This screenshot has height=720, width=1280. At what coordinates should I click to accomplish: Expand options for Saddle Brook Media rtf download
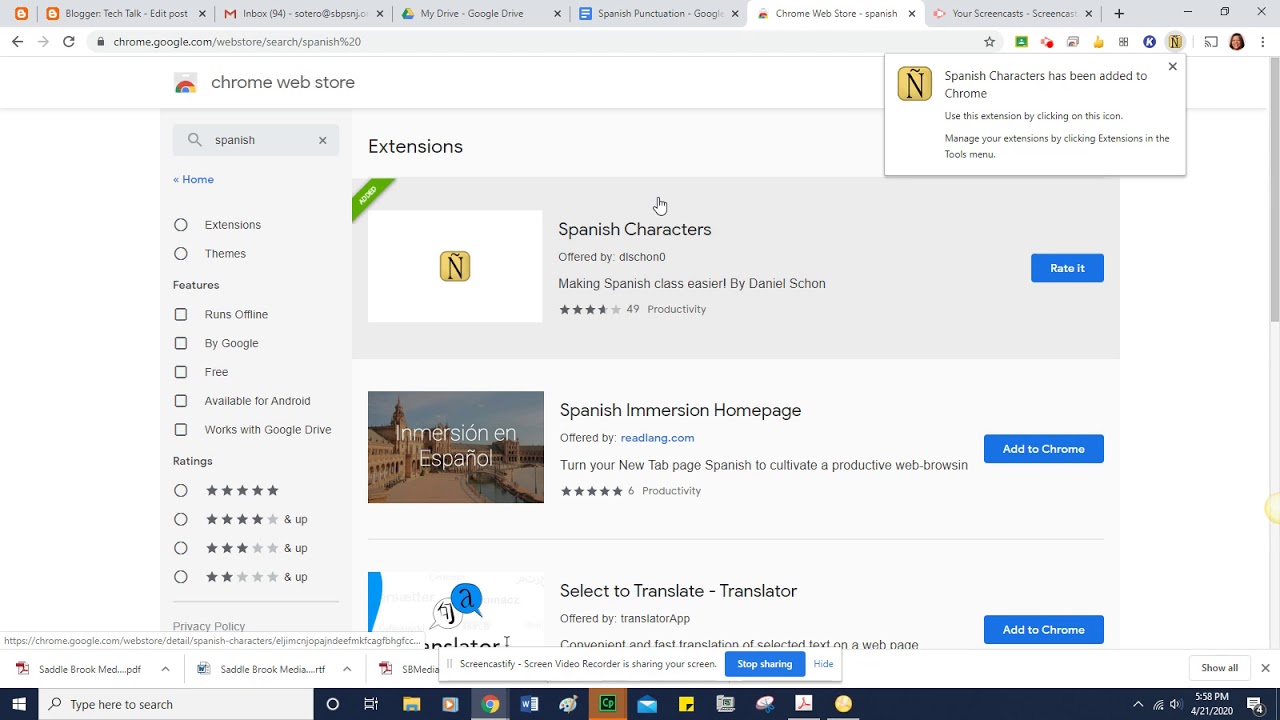tap(347, 669)
